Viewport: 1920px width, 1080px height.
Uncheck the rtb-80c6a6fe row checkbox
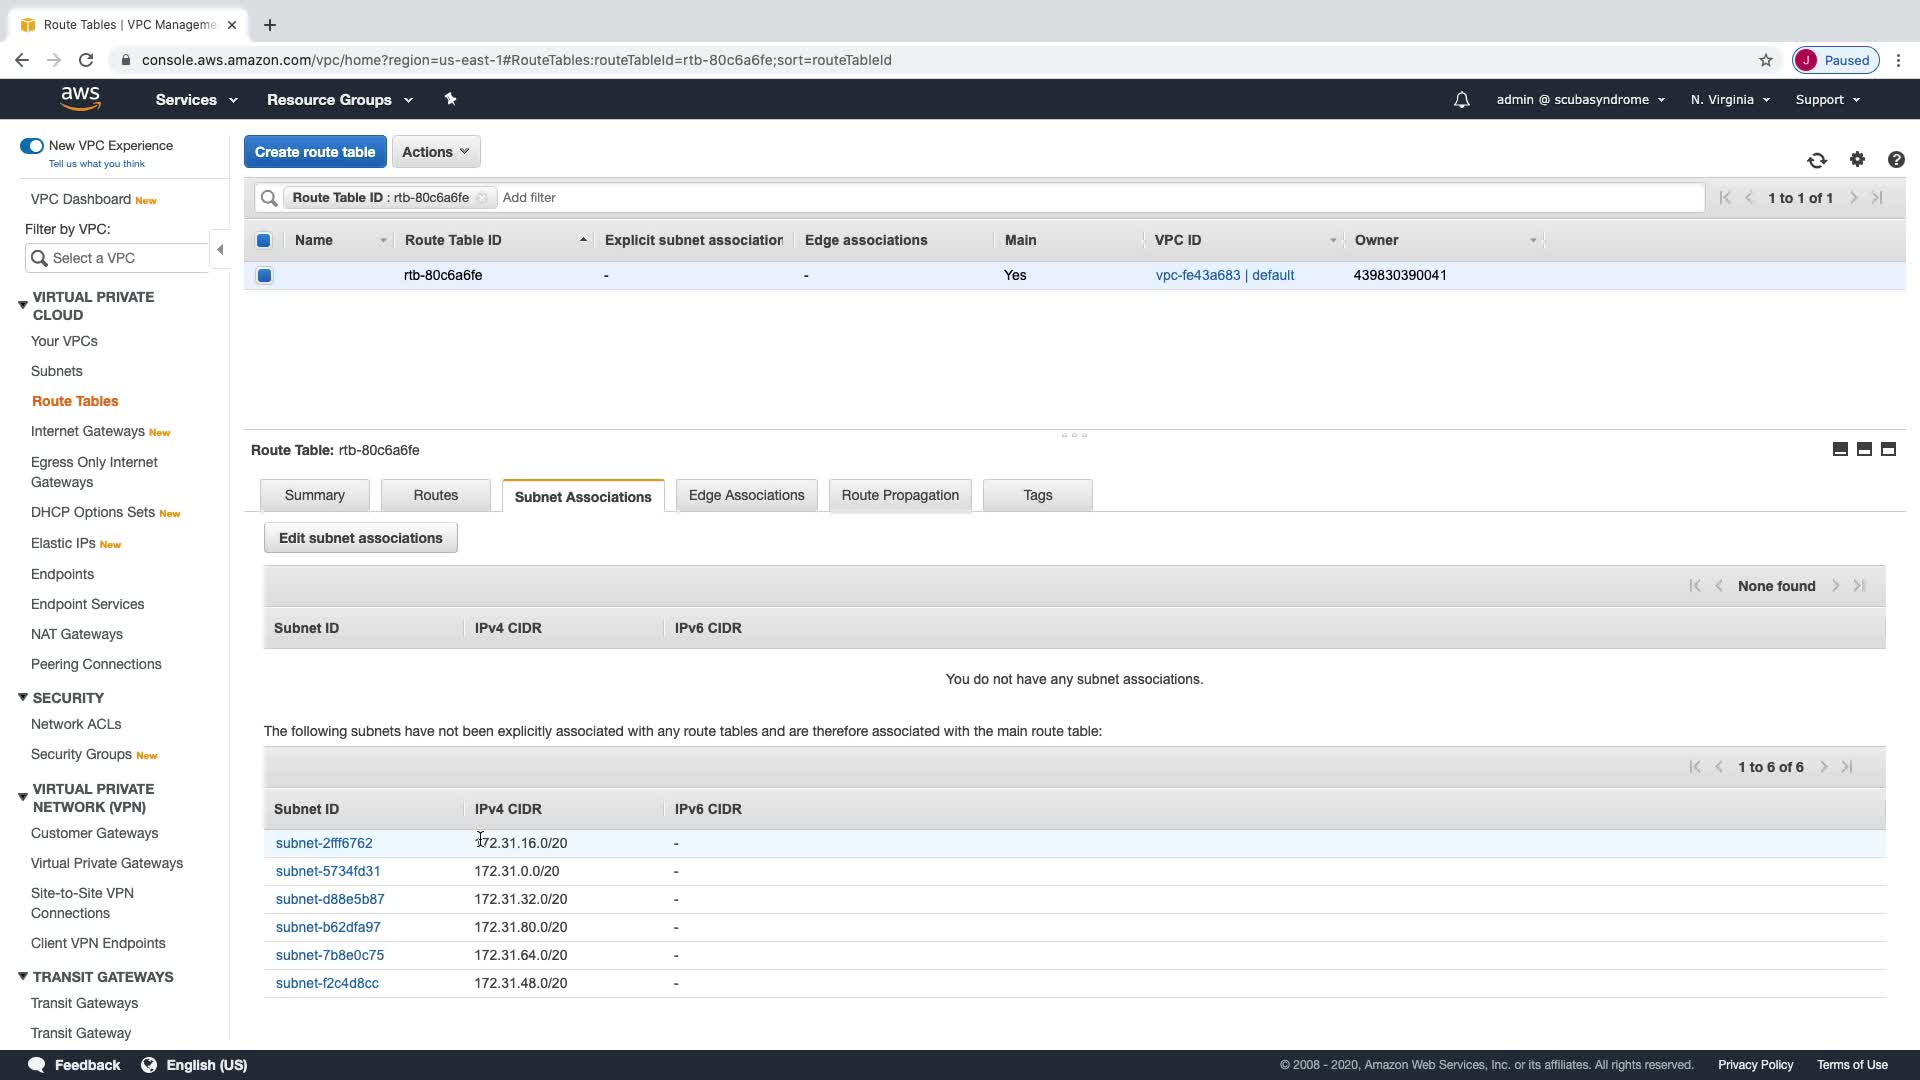[x=264, y=275]
